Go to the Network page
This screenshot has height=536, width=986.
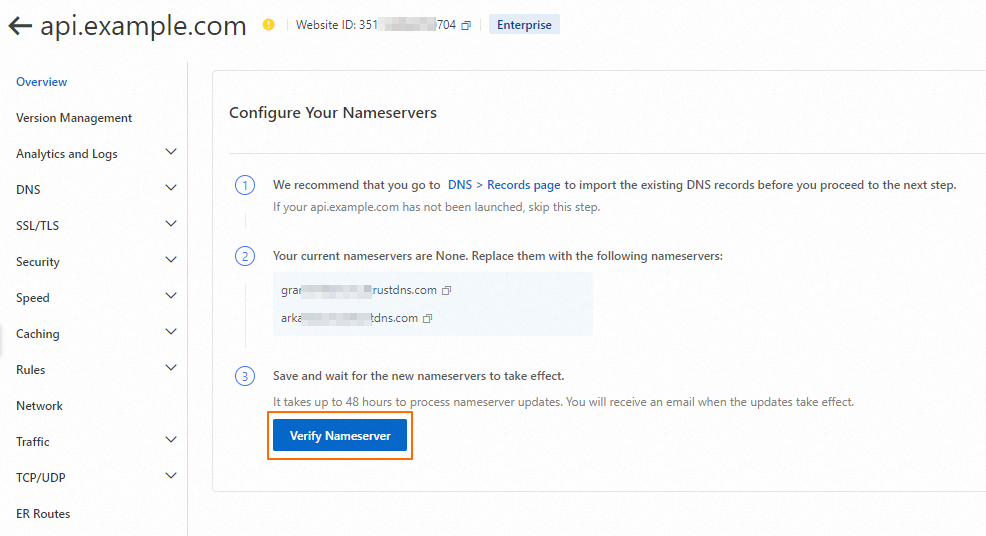(x=39, y=406)
